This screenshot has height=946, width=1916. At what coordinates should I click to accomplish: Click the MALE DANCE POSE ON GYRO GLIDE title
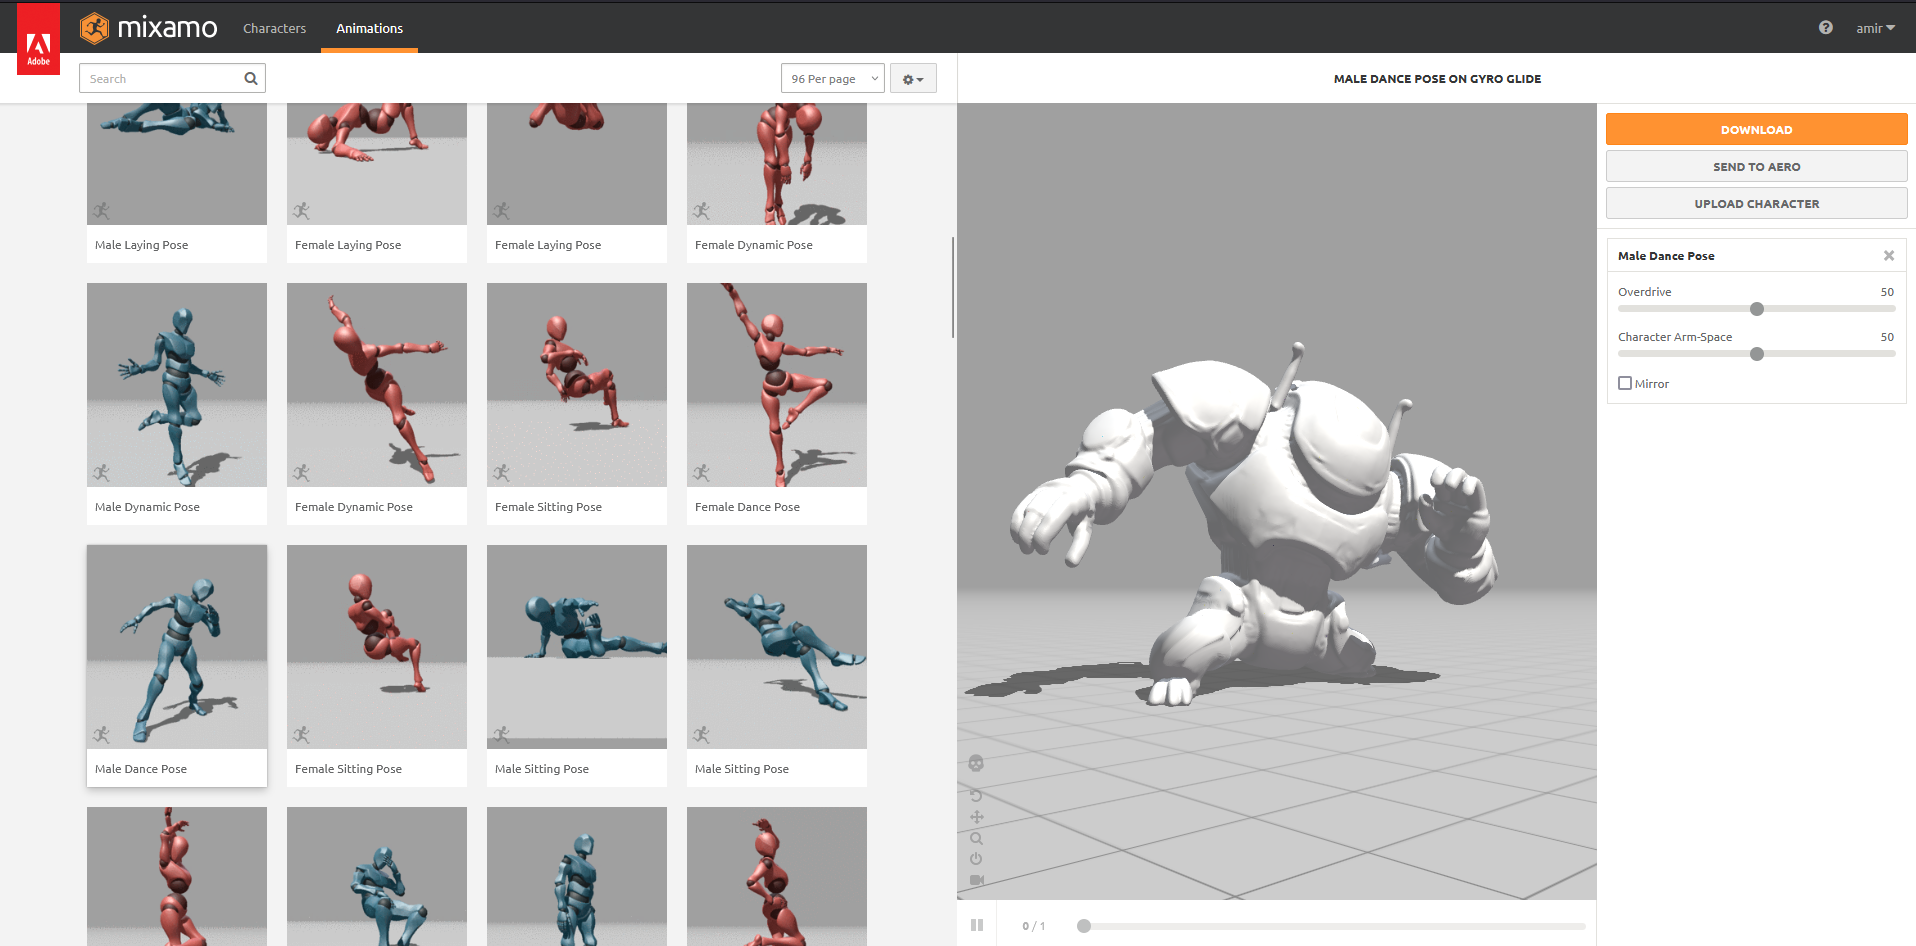tap(1437, 79)
